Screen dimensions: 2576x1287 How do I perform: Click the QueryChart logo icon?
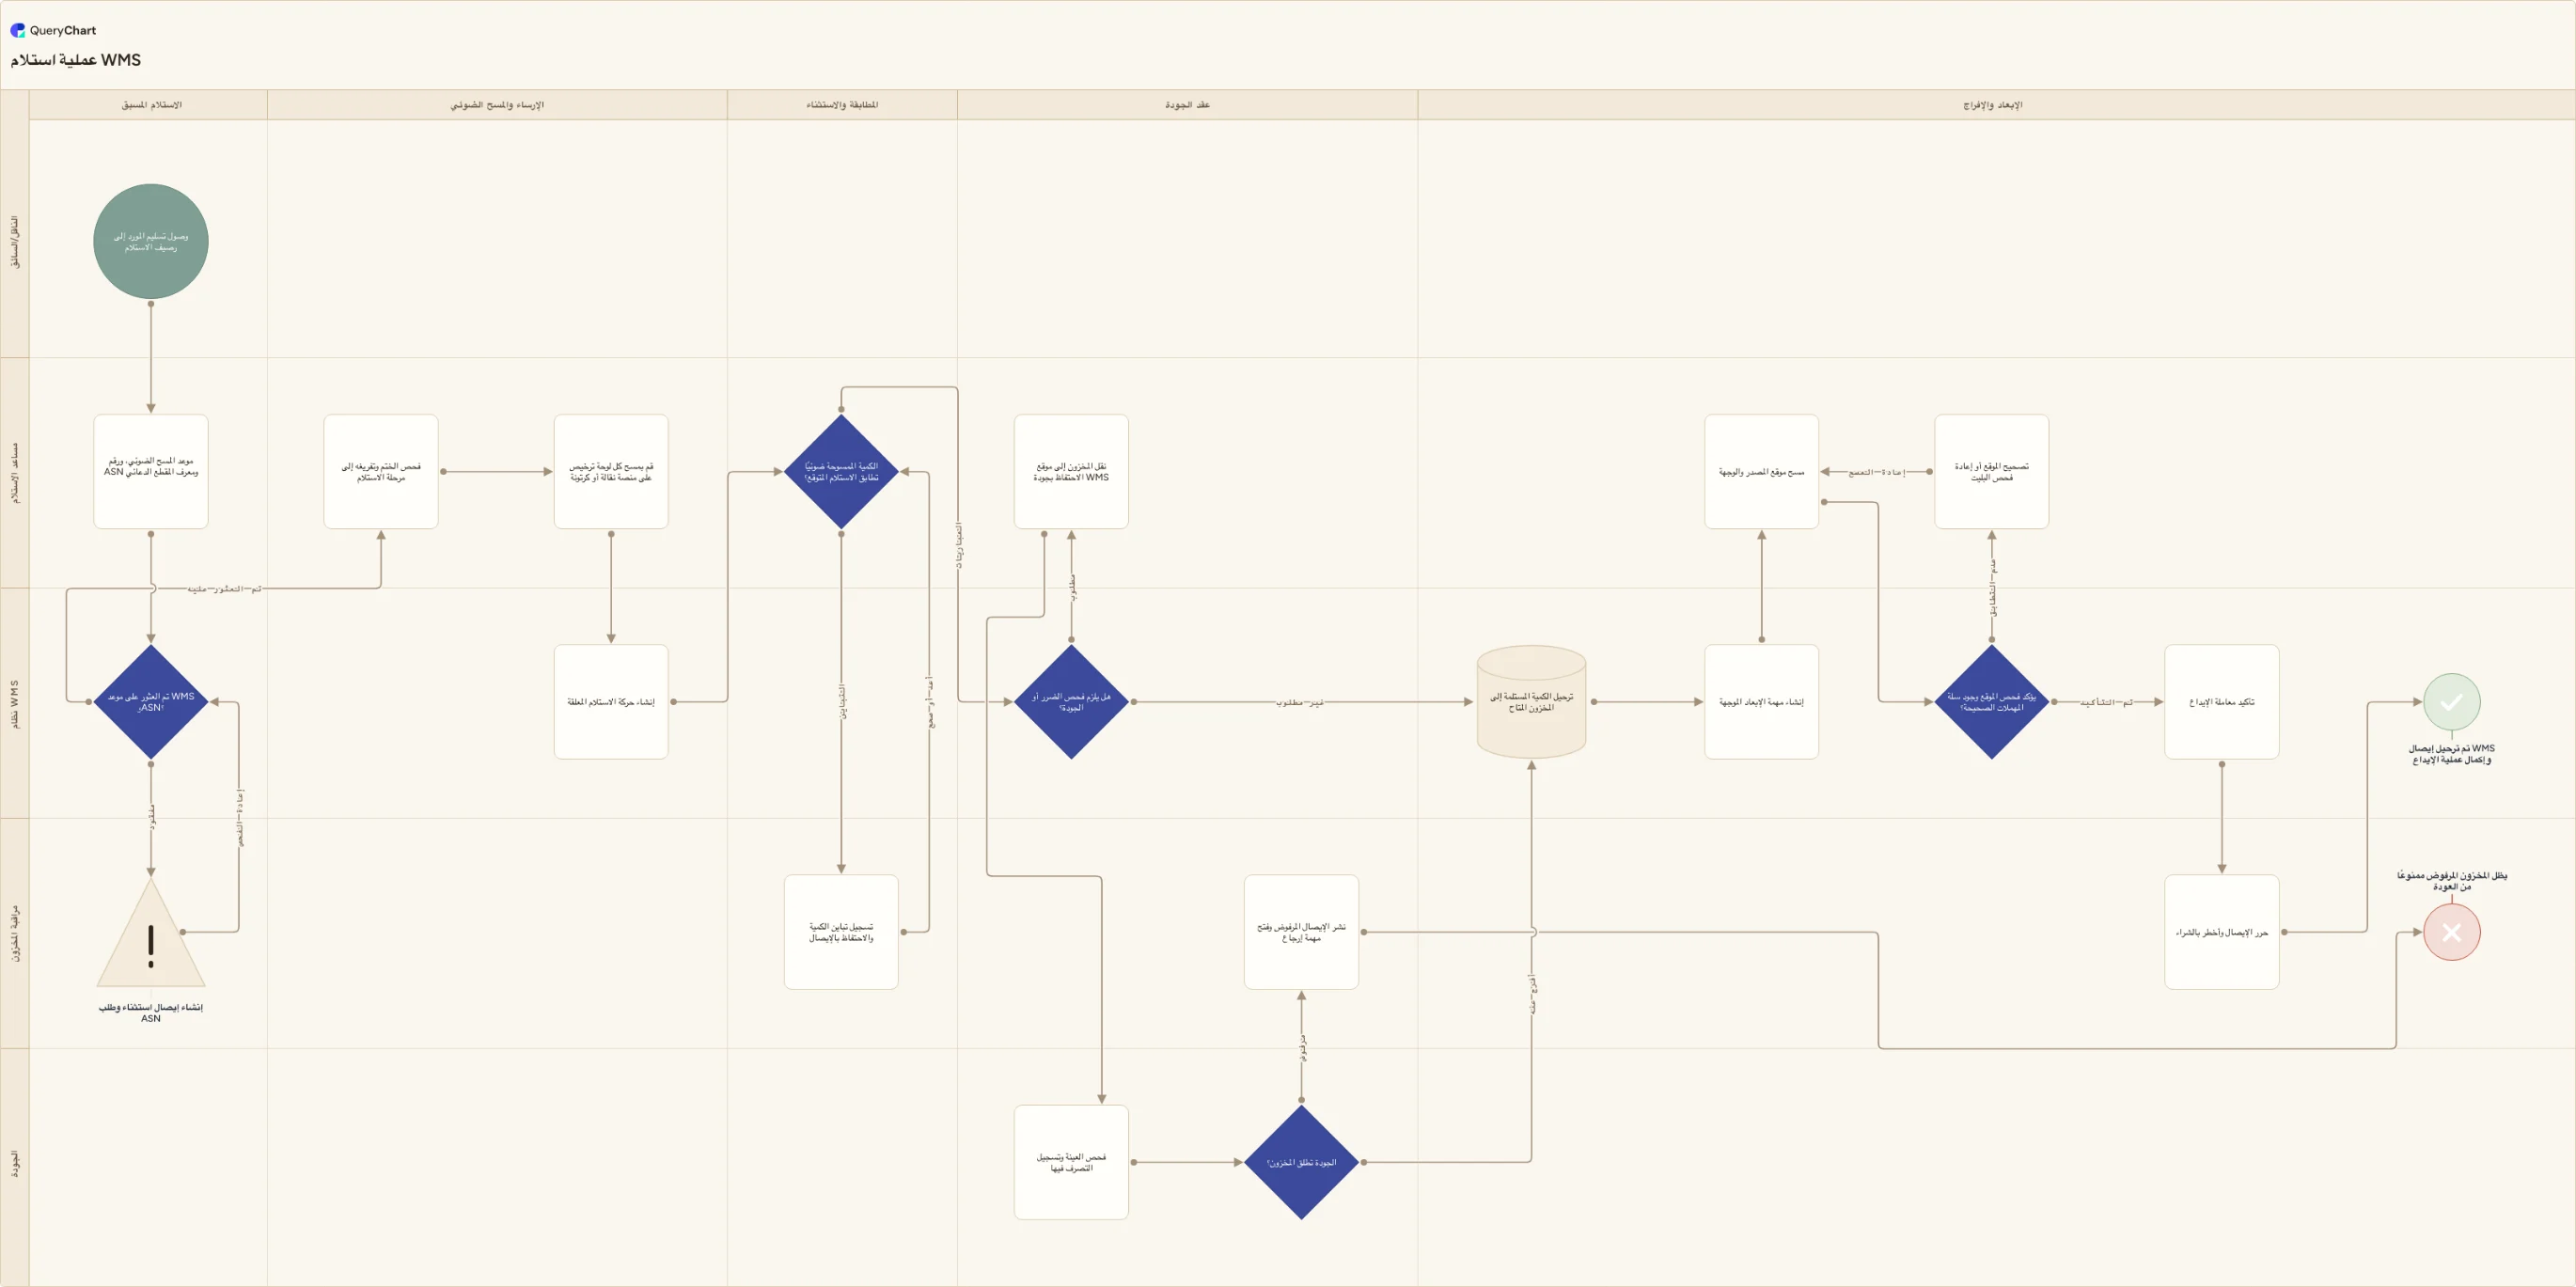tap(17, 30)
